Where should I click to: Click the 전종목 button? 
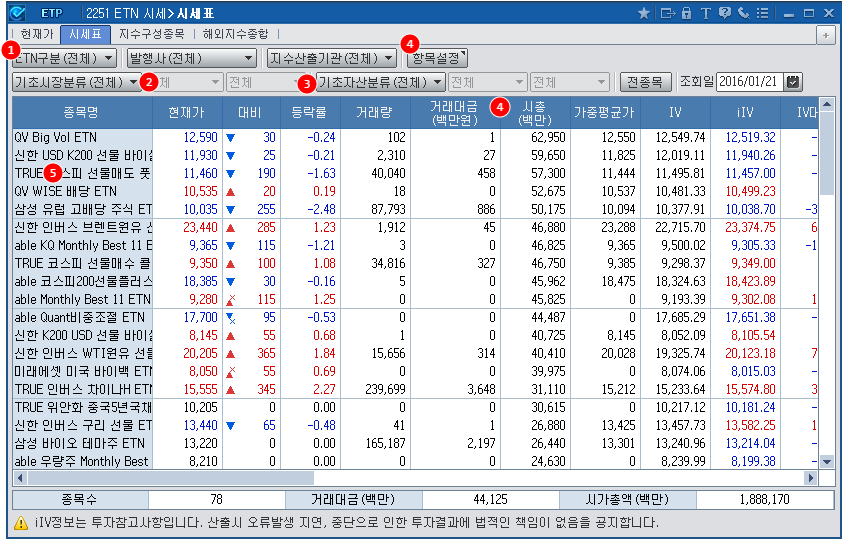645,82
